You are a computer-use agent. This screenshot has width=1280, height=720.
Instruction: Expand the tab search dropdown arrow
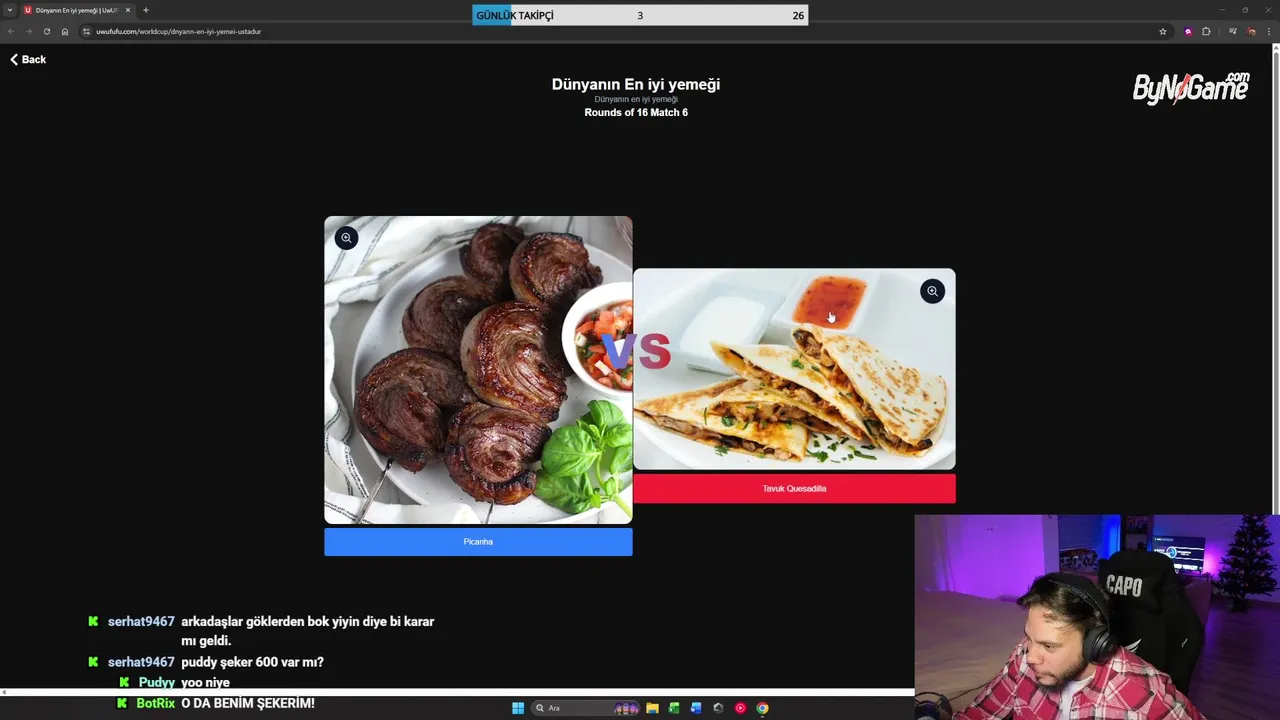tap(10, 10)
